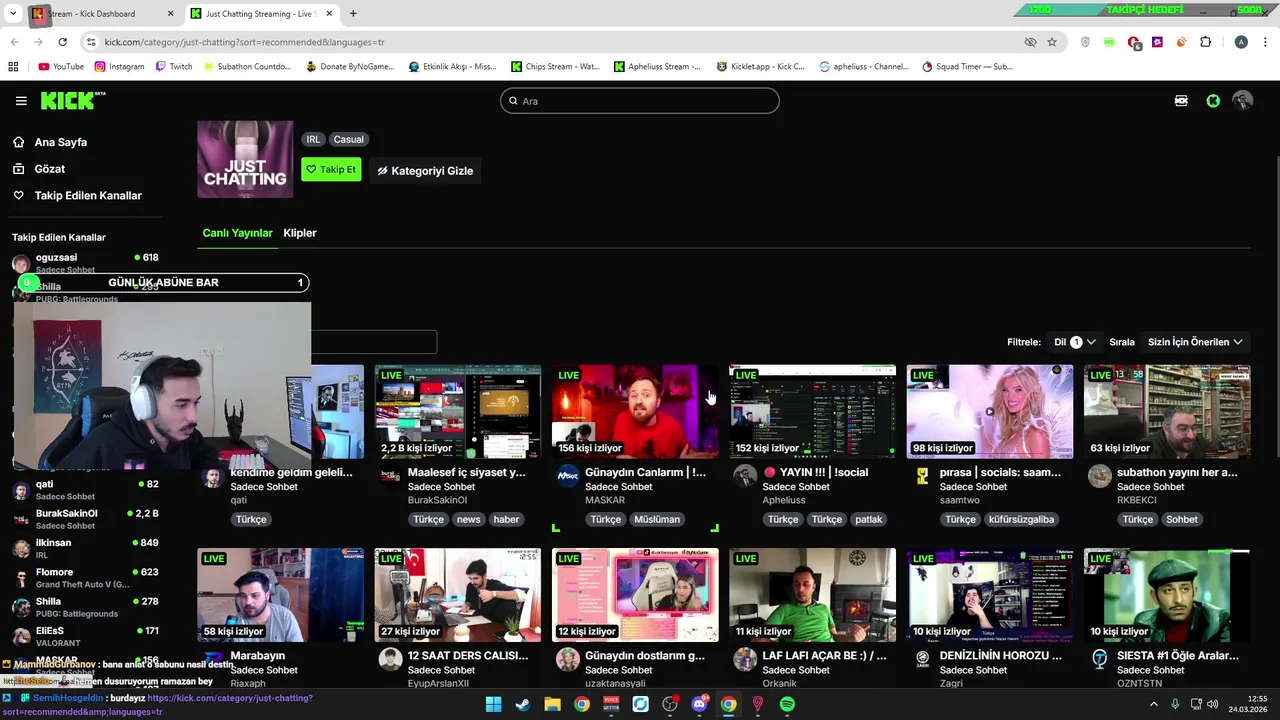Click the header icon beside the green Kick icon
This screenshot has height=720, width=1280.
click(1181, 101)
